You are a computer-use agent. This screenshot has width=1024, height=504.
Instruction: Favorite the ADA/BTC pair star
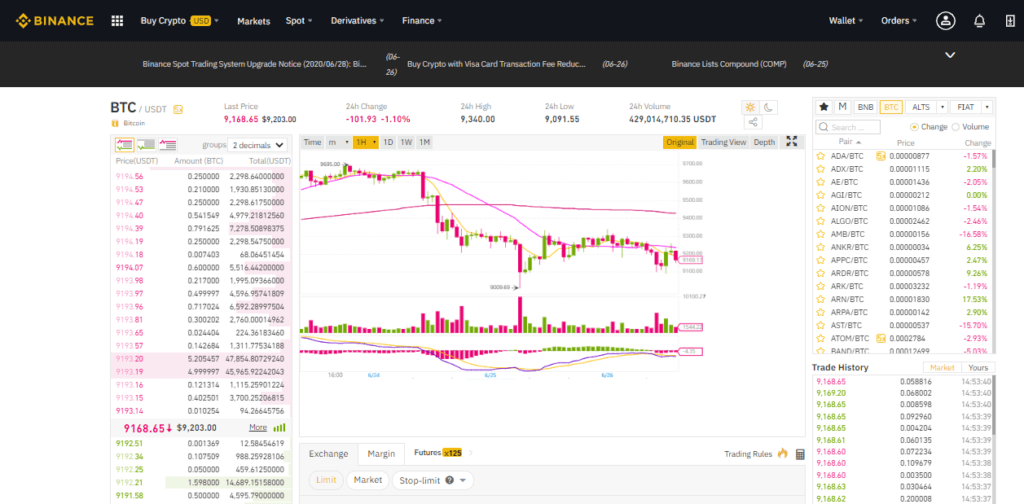pos(820,156)
